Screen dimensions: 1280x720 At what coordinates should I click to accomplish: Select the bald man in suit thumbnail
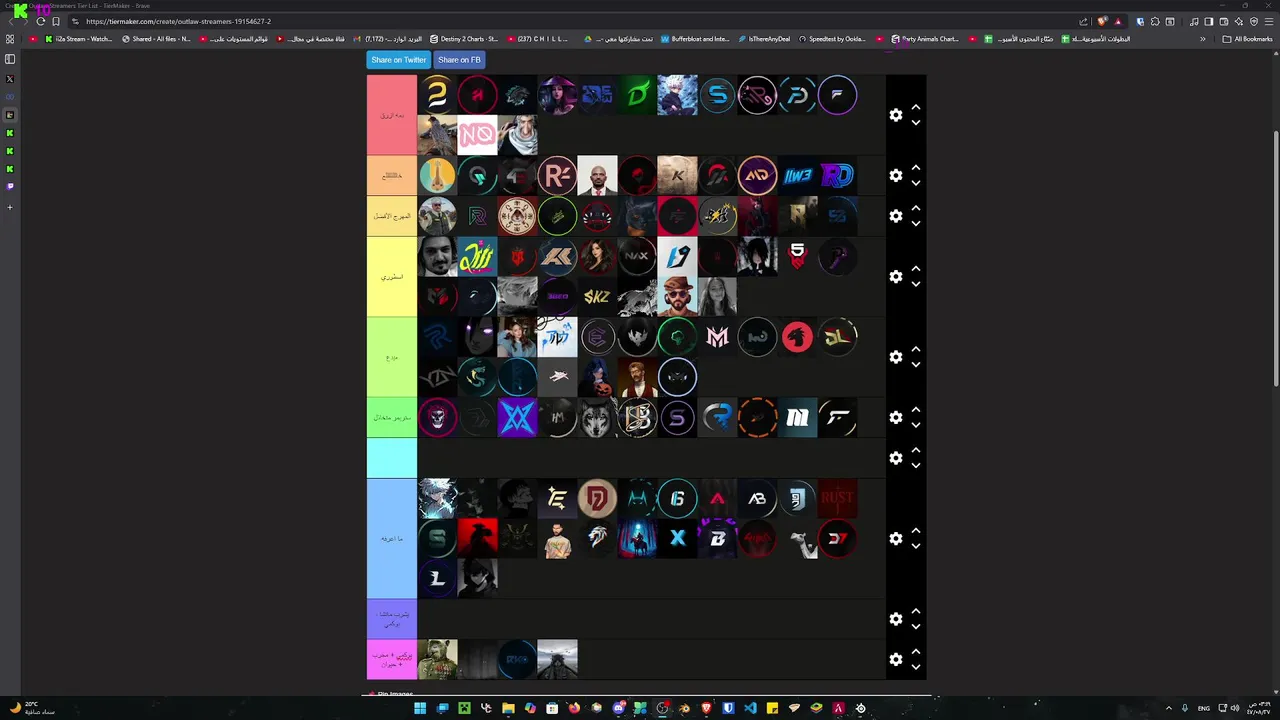pos(597,176)
